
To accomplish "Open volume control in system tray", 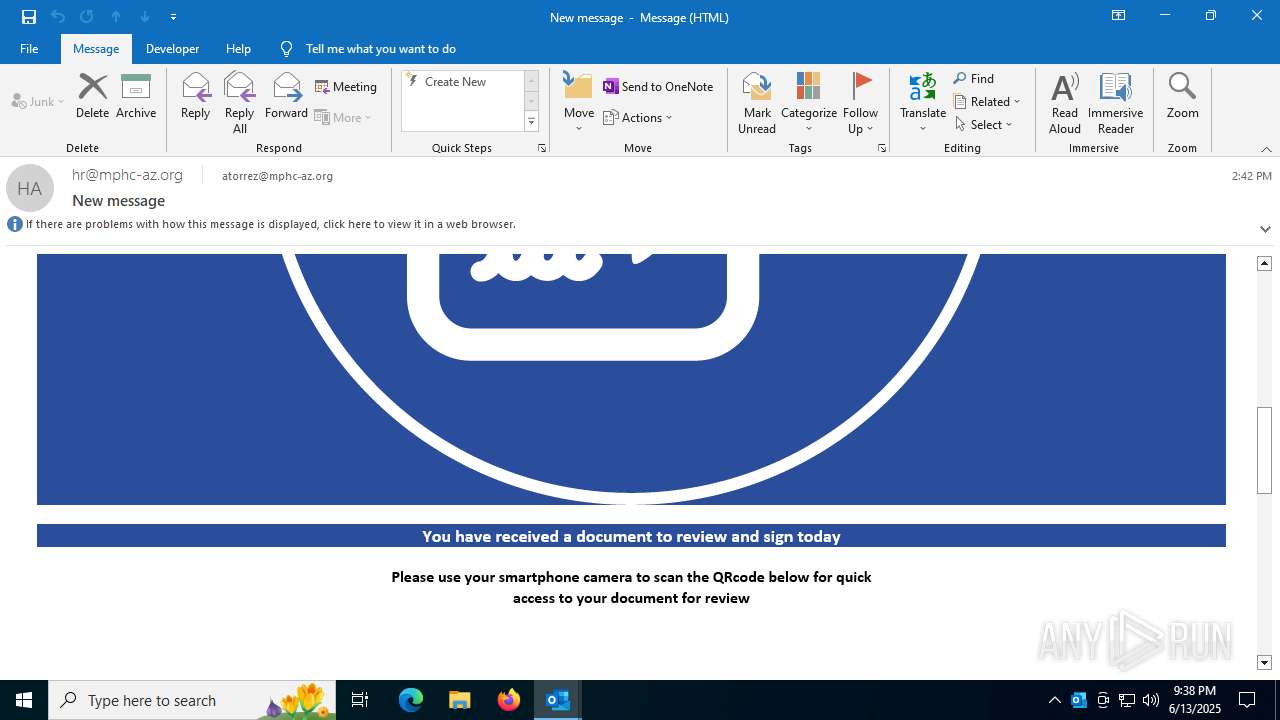I will (1151, 700).
